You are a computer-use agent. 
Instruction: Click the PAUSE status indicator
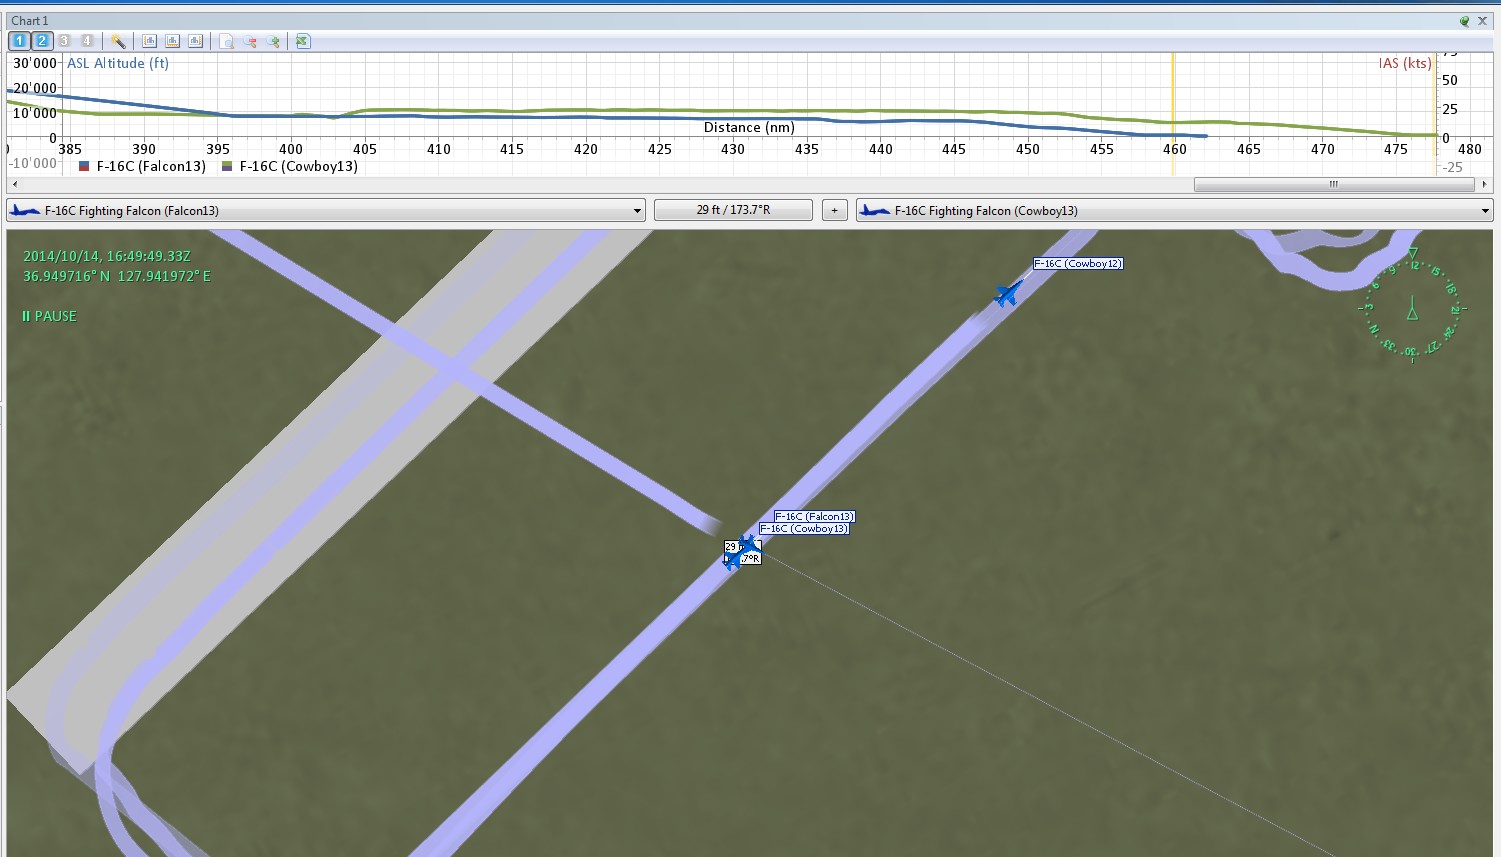pyautogui.click(x=49, y=316)
